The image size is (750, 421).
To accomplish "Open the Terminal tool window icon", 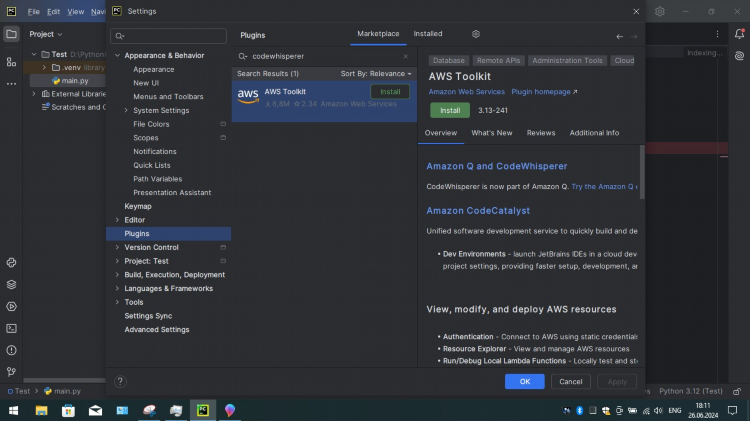I will [11, 329].
